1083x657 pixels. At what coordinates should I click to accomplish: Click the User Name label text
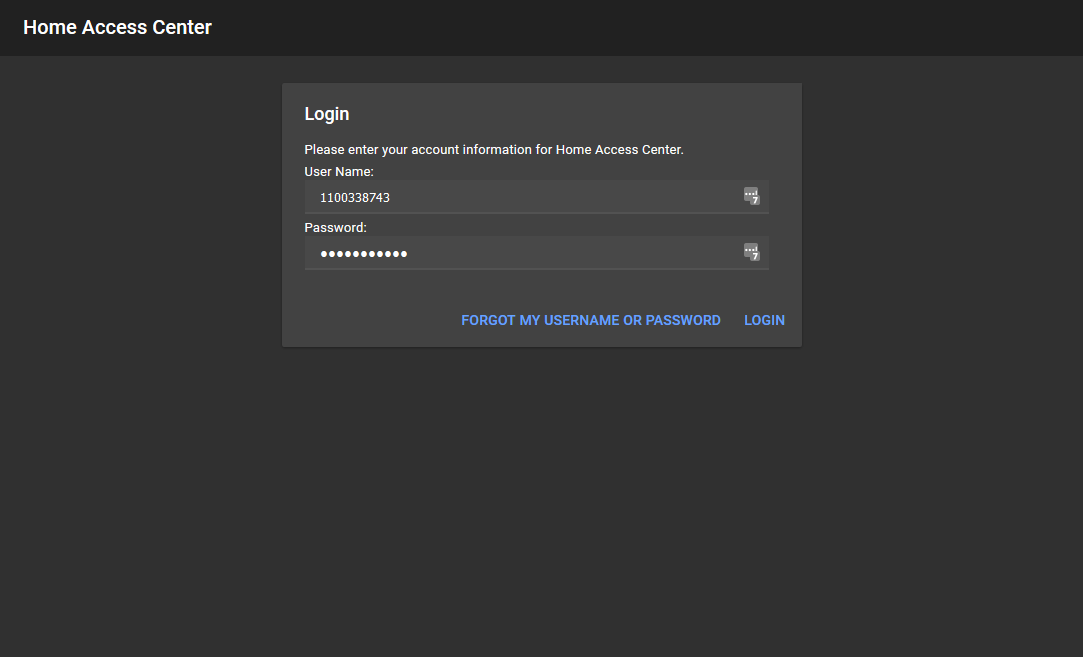339,171
